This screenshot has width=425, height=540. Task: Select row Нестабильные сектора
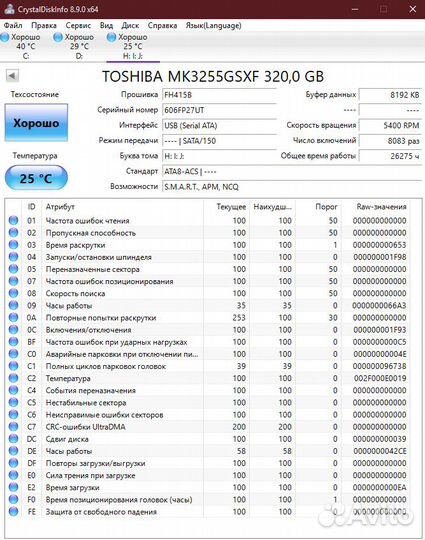pos(208,402)
